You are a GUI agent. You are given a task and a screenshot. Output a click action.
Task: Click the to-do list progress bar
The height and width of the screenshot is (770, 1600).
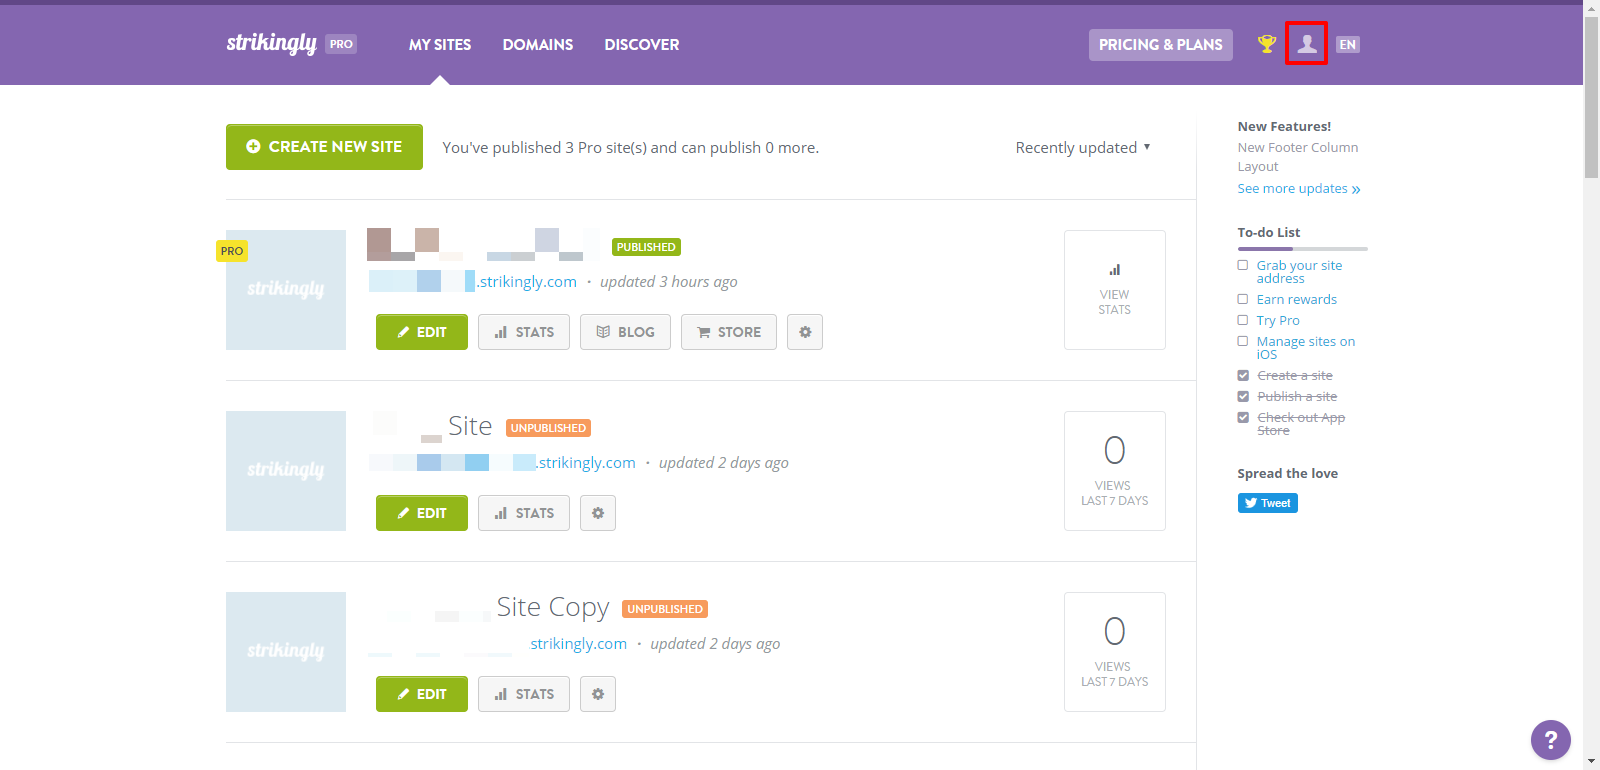(x=1303, y=248)
